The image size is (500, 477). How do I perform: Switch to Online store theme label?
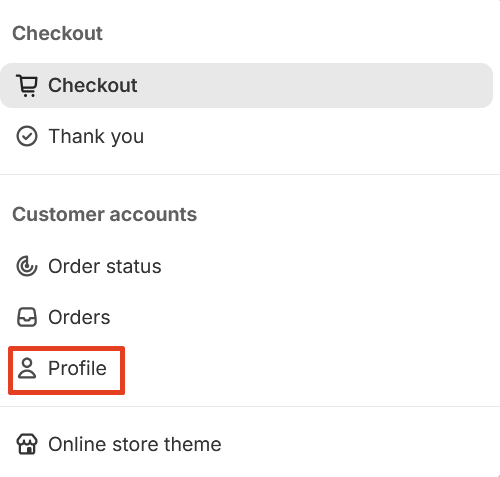click(x=135, y=444)
